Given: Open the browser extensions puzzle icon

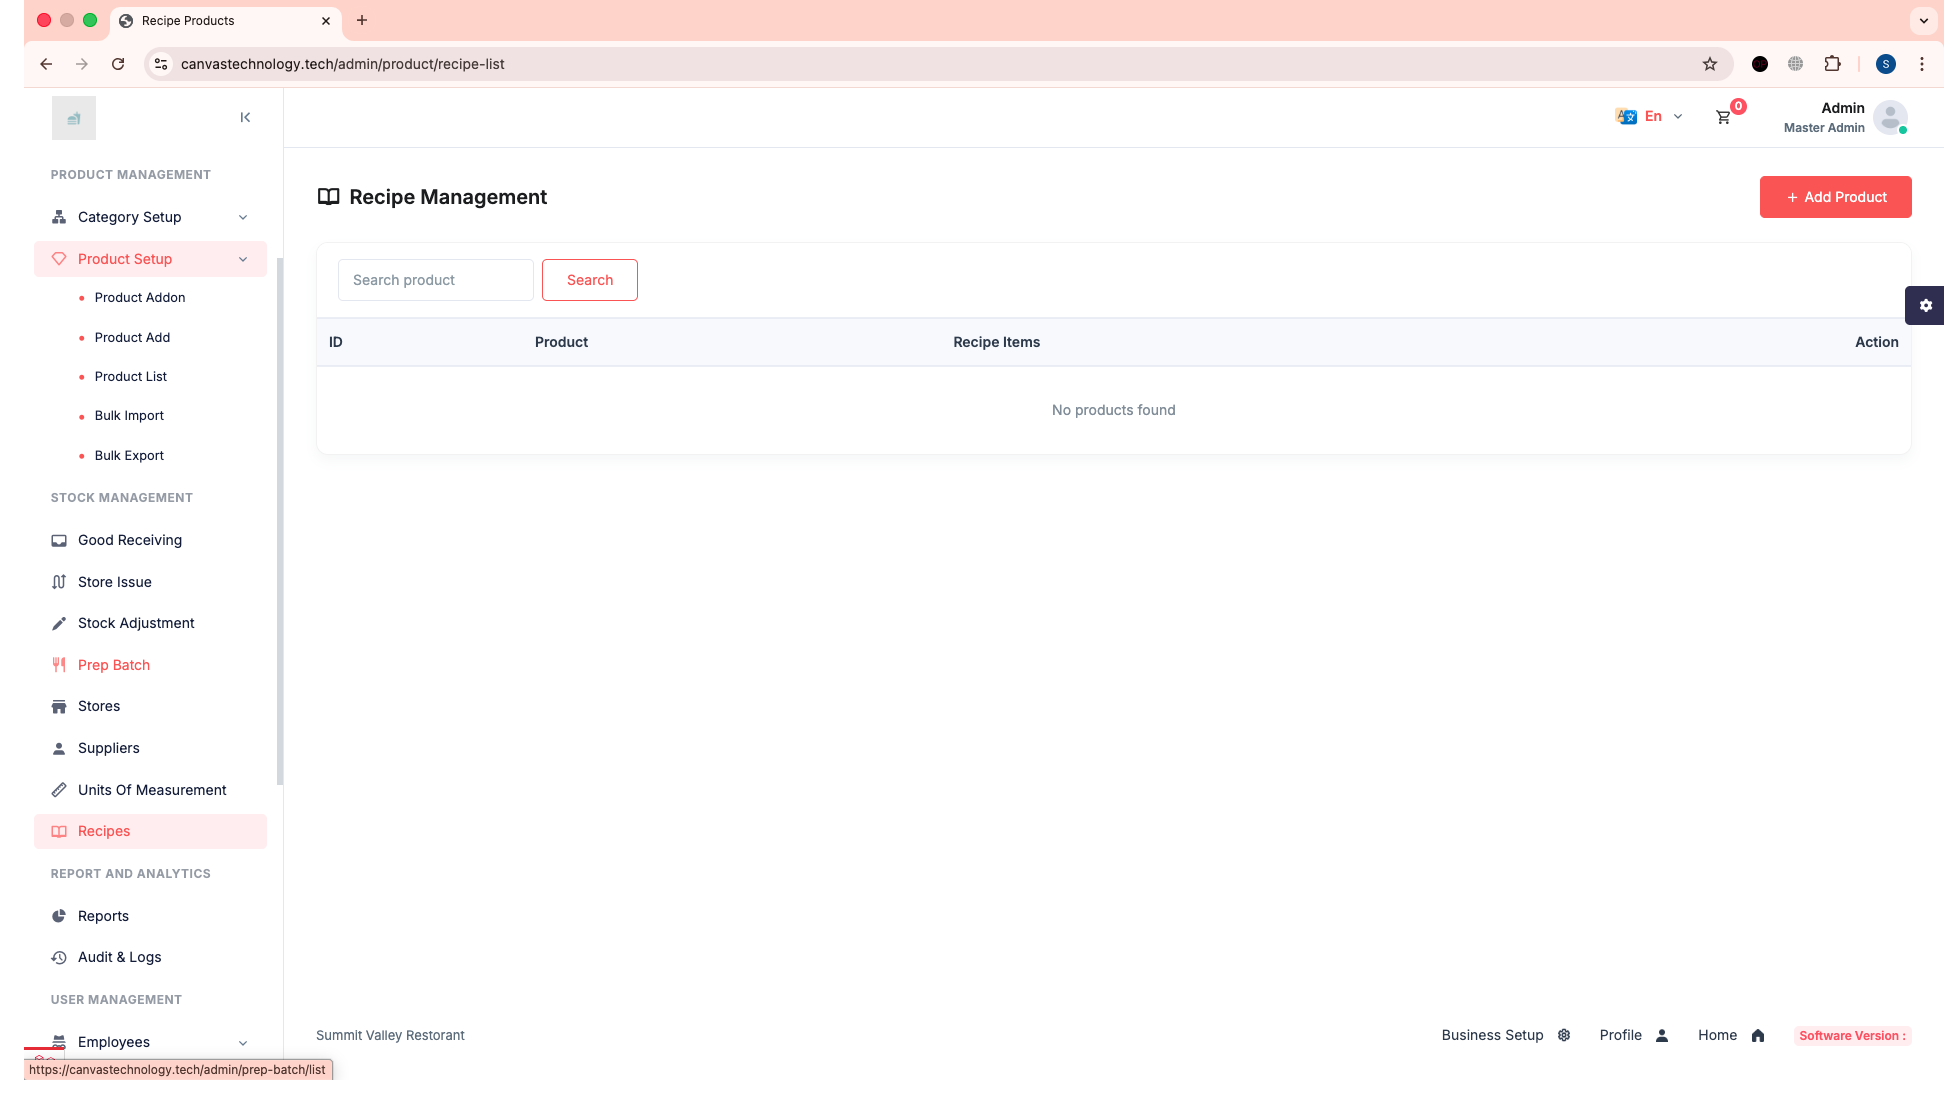Looking at the screenshot, I should [1832, 64].
